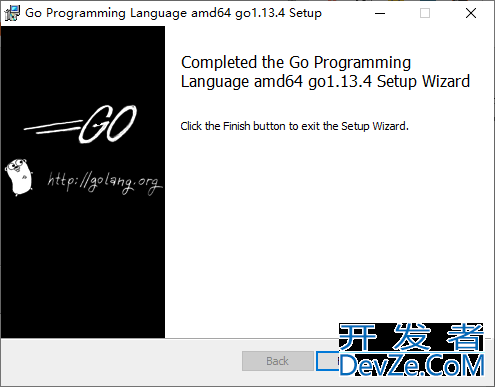
Task: Click the partially hidden Finish button
Action: [327, 361]
